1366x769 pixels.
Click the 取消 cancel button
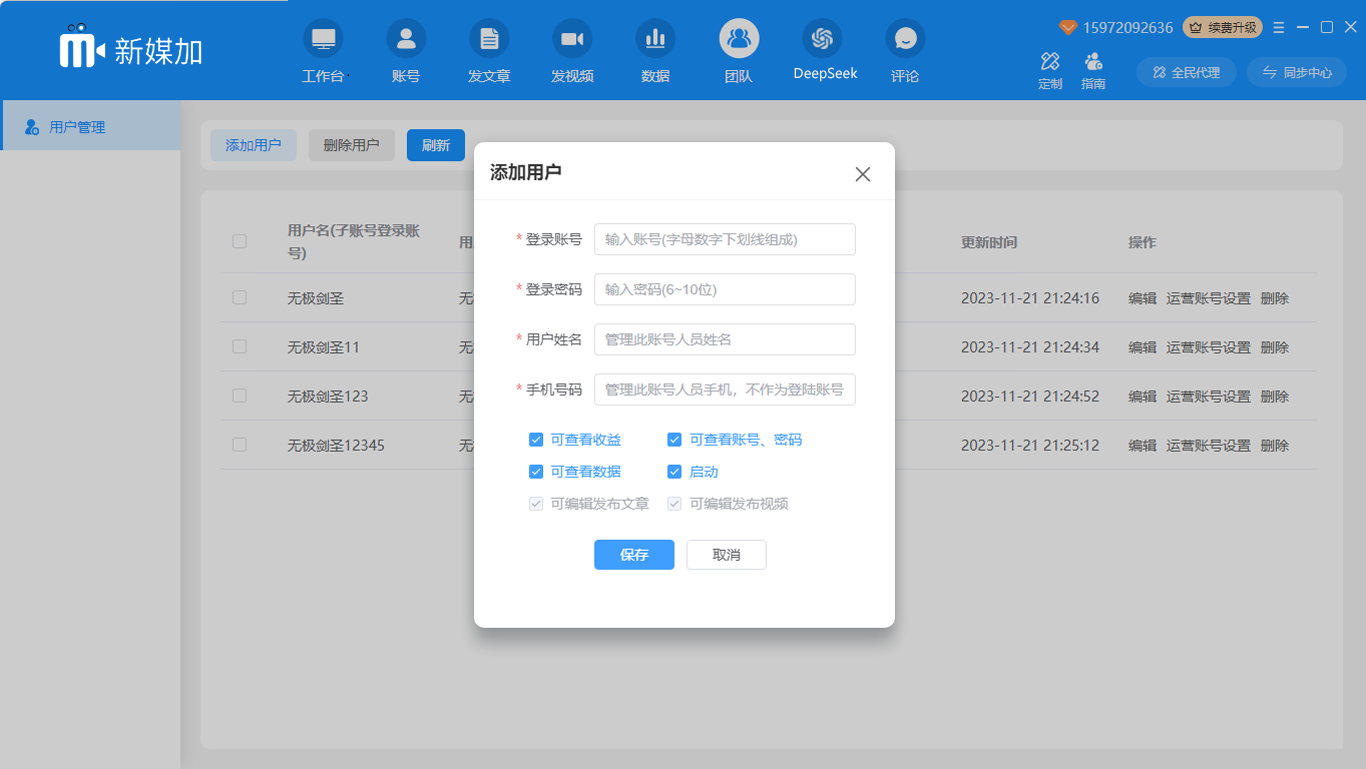click(726, 555)
